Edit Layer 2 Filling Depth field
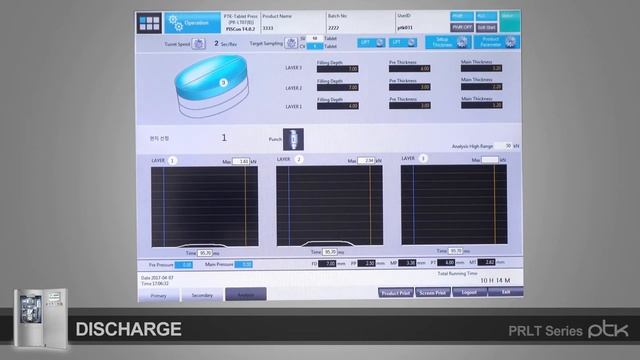This screenshot has height=360, width=640. [338, 87]
